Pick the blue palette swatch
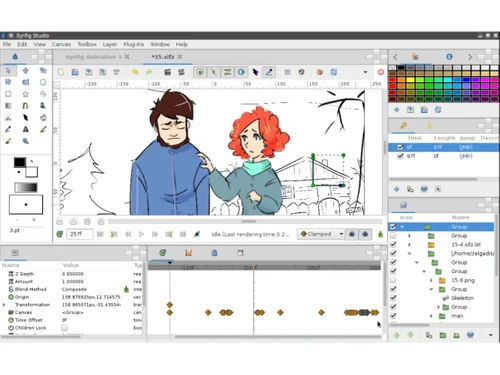 coord(467,80)
